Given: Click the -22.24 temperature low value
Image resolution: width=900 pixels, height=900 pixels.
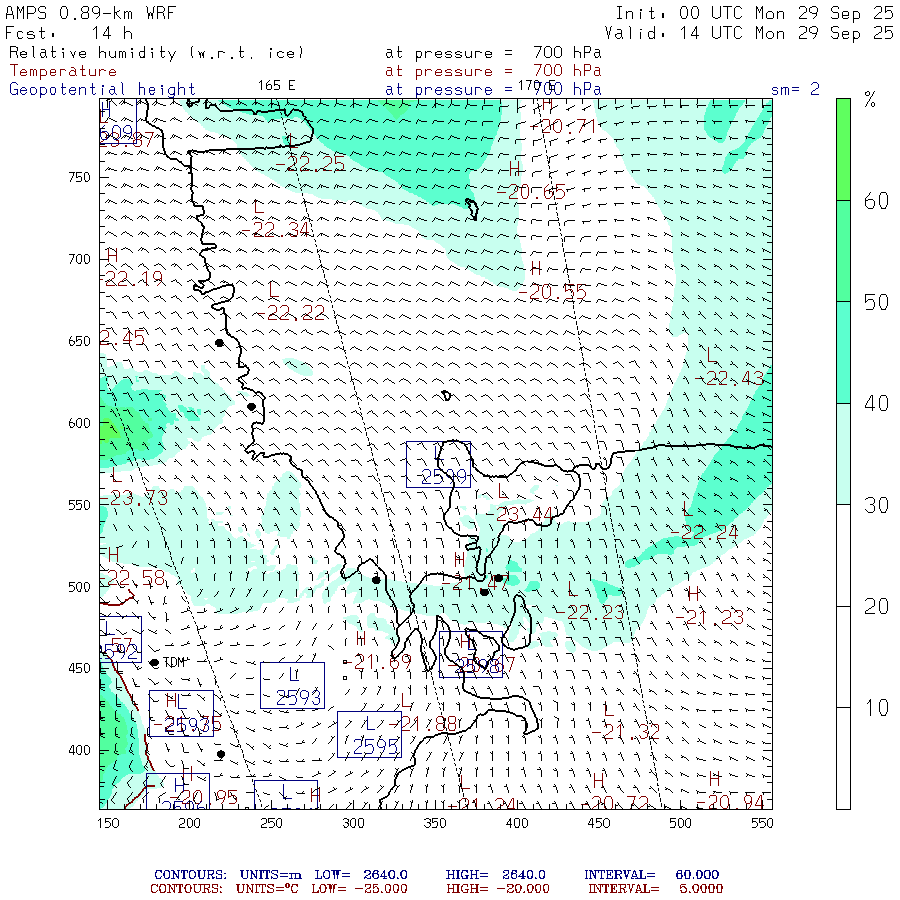Looking at the screenshot, I should tap(704, 533).
